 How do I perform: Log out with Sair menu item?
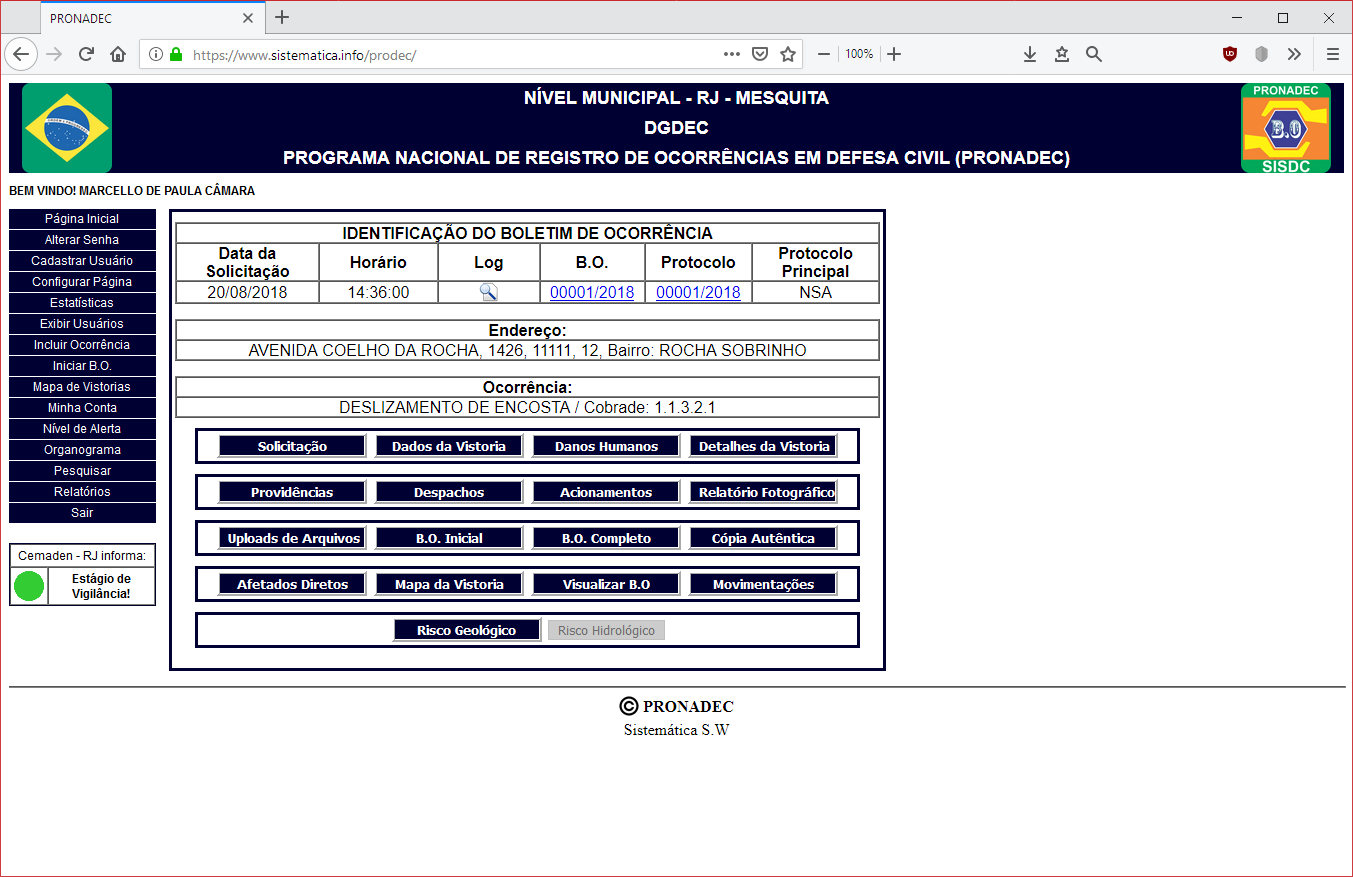[82, 513]
